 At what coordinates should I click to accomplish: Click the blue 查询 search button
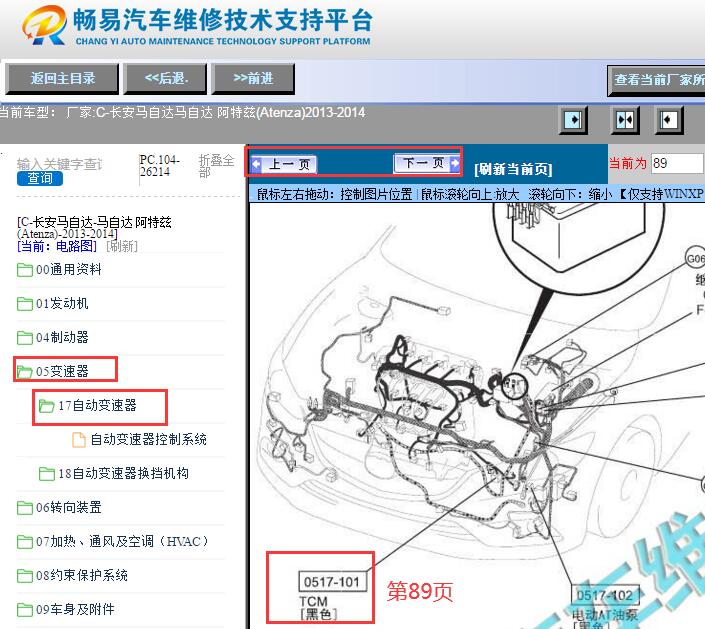pyautogui.click(x=40, y=178)
